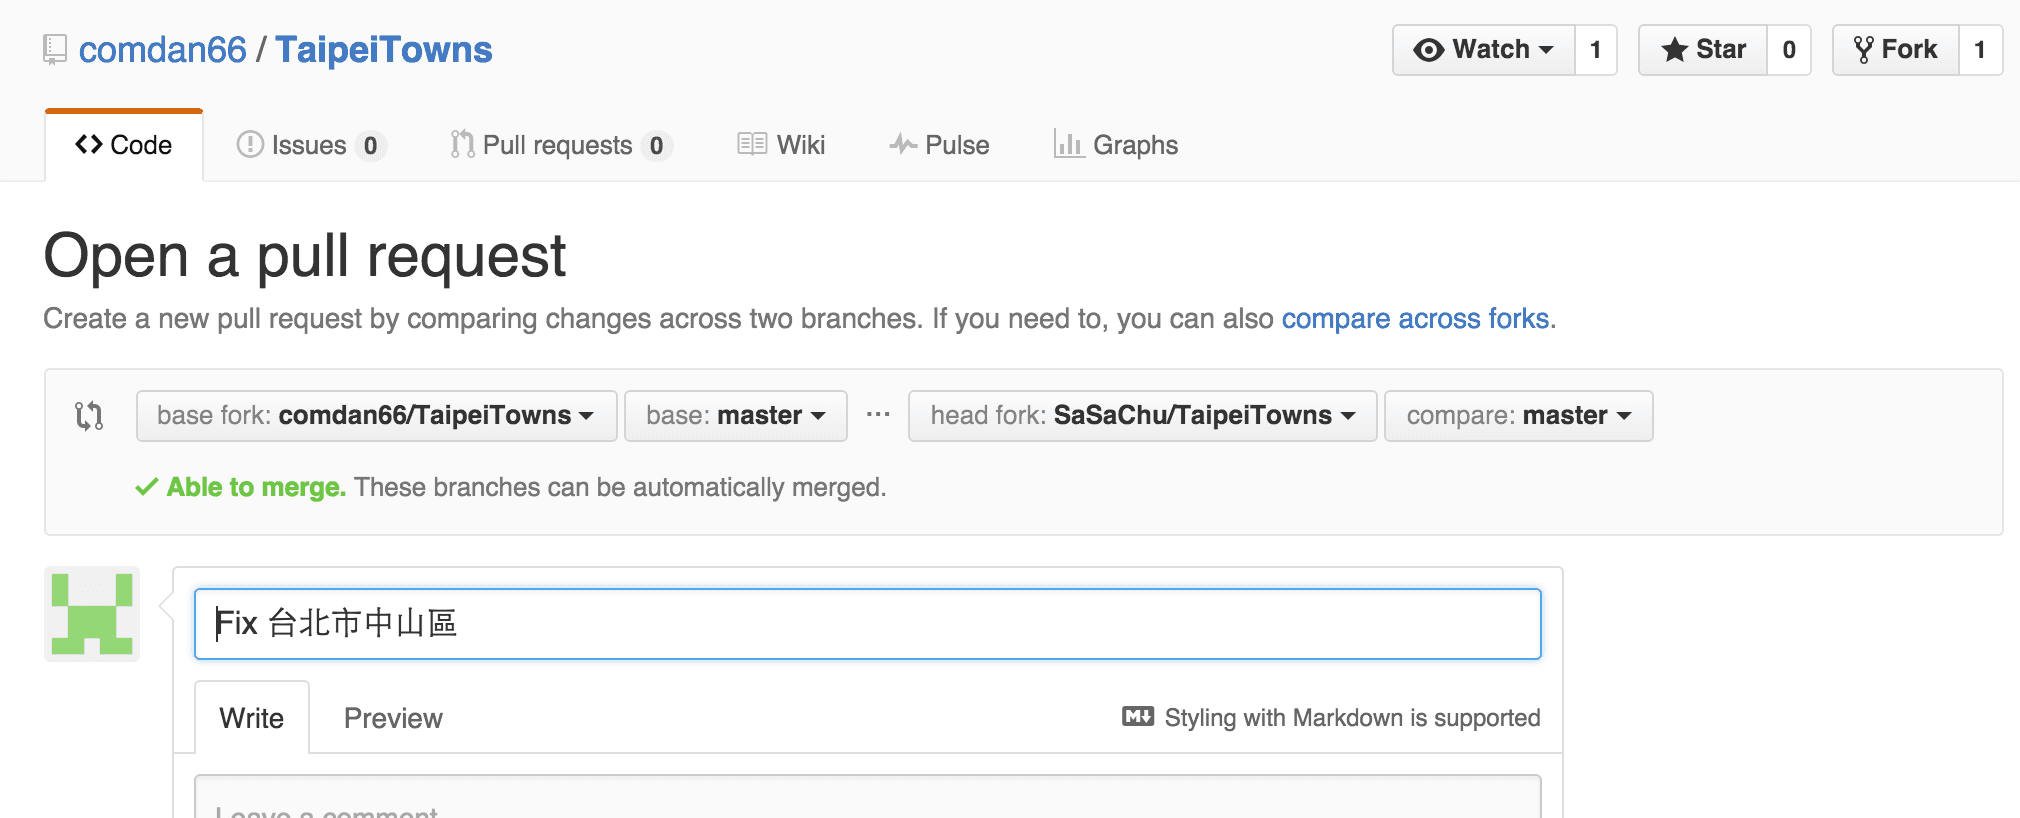
Task: Click the Pulse activity icon
Action: (903, 145)
